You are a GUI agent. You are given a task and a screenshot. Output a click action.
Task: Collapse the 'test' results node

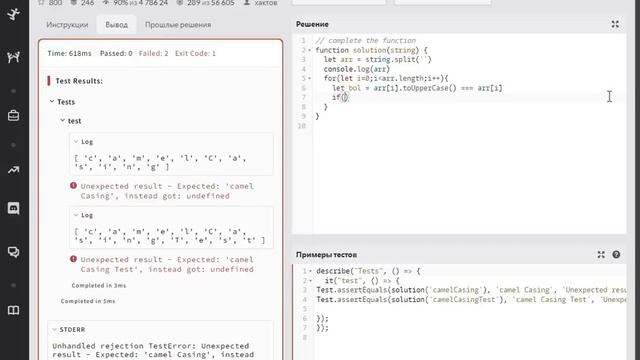click(x=62, y=120)
